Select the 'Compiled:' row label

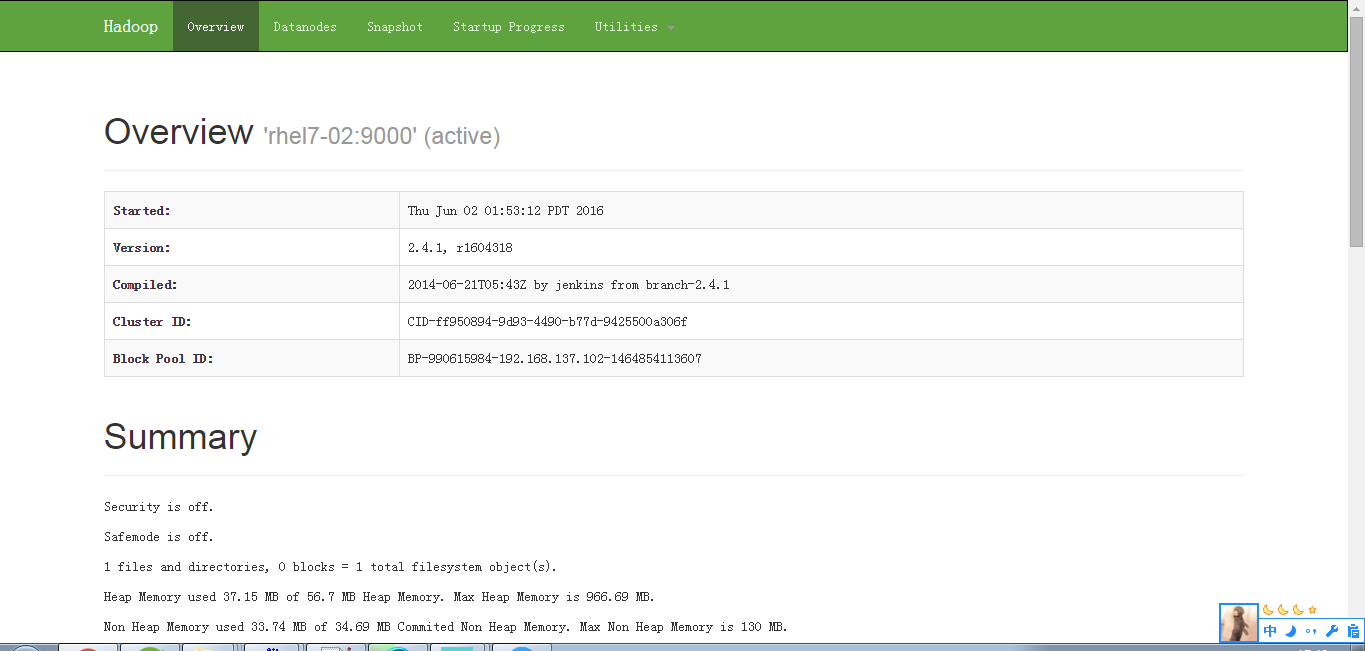click(145, 285)
